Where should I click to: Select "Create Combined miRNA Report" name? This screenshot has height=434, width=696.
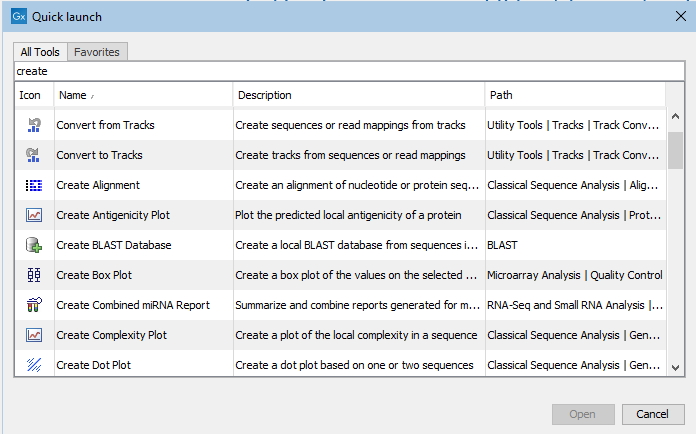133,305
